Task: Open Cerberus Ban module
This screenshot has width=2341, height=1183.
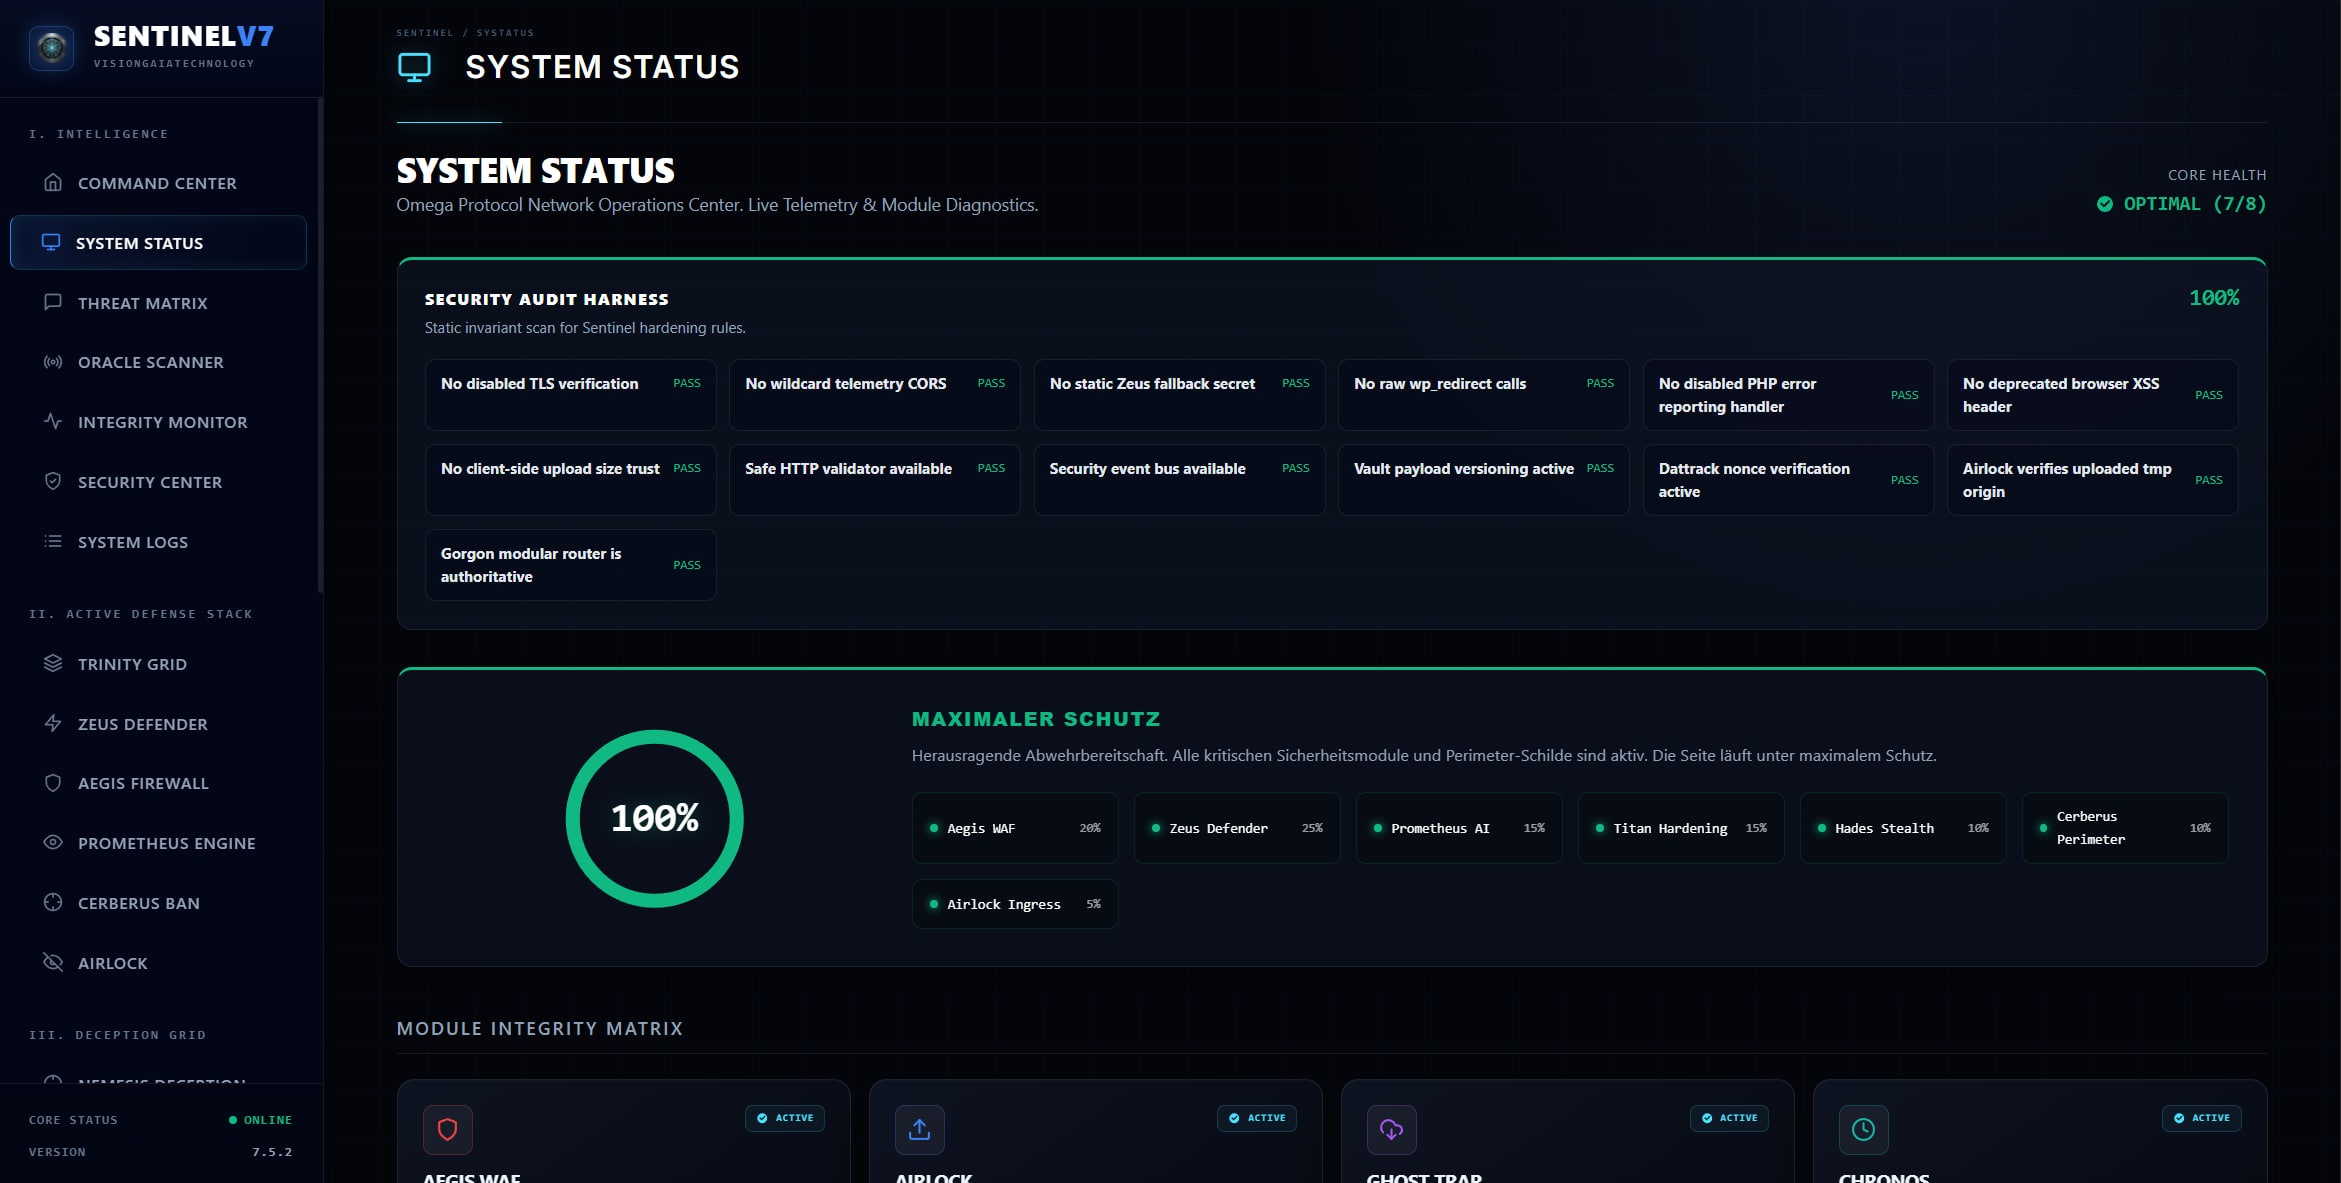Action: pos(158,903)
